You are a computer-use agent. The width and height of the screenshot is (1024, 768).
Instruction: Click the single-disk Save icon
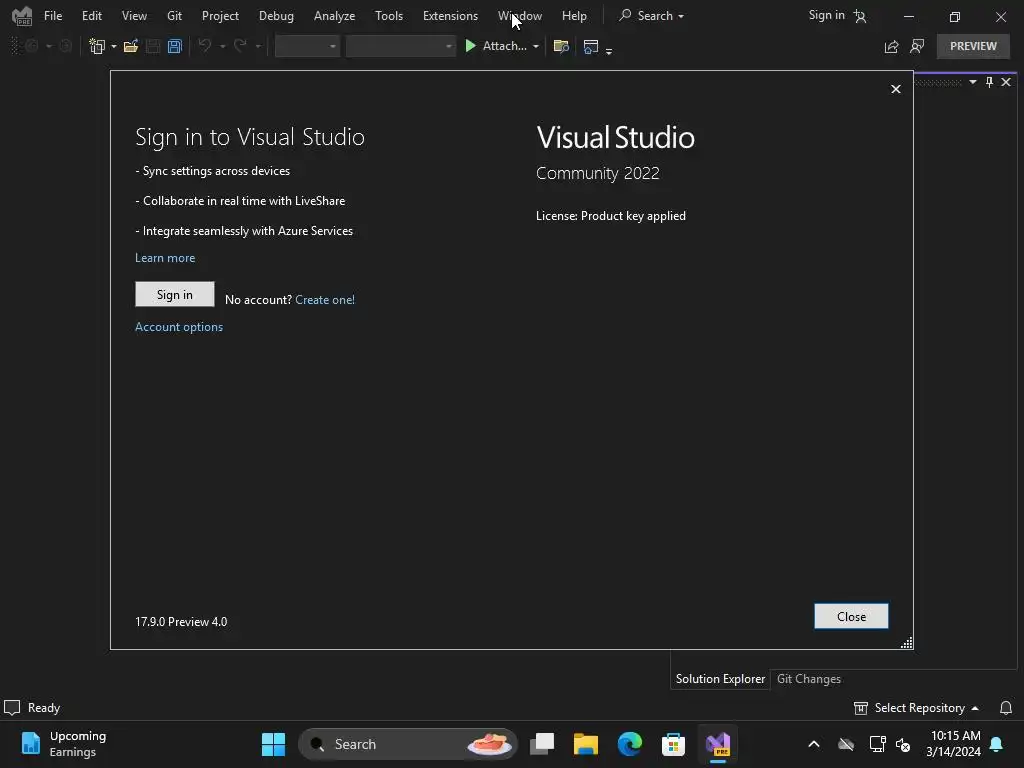point(153,46)
